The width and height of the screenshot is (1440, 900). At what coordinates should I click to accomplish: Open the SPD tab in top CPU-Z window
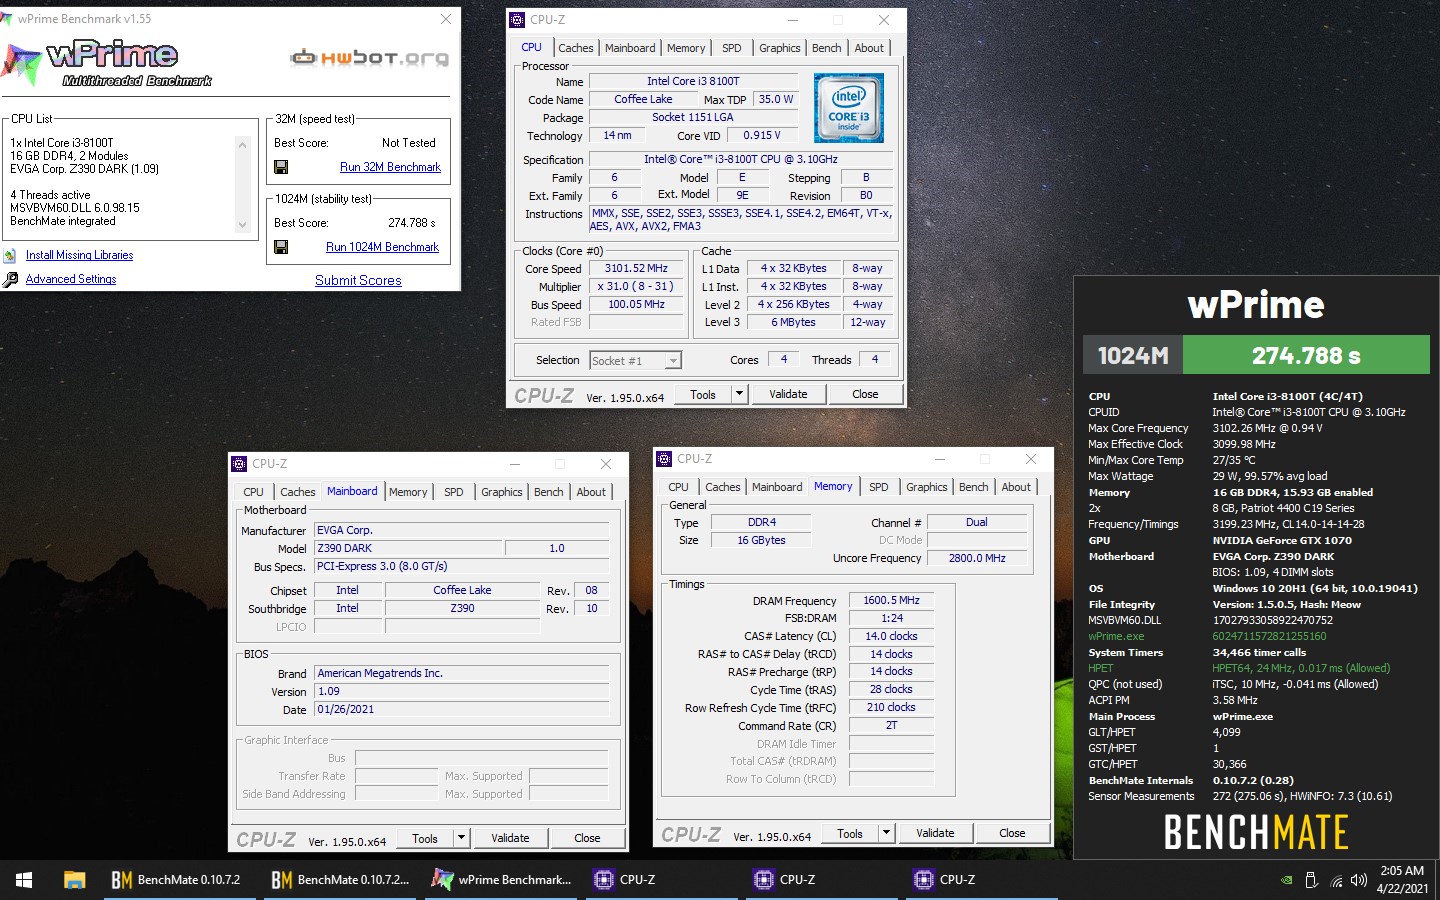732,48
